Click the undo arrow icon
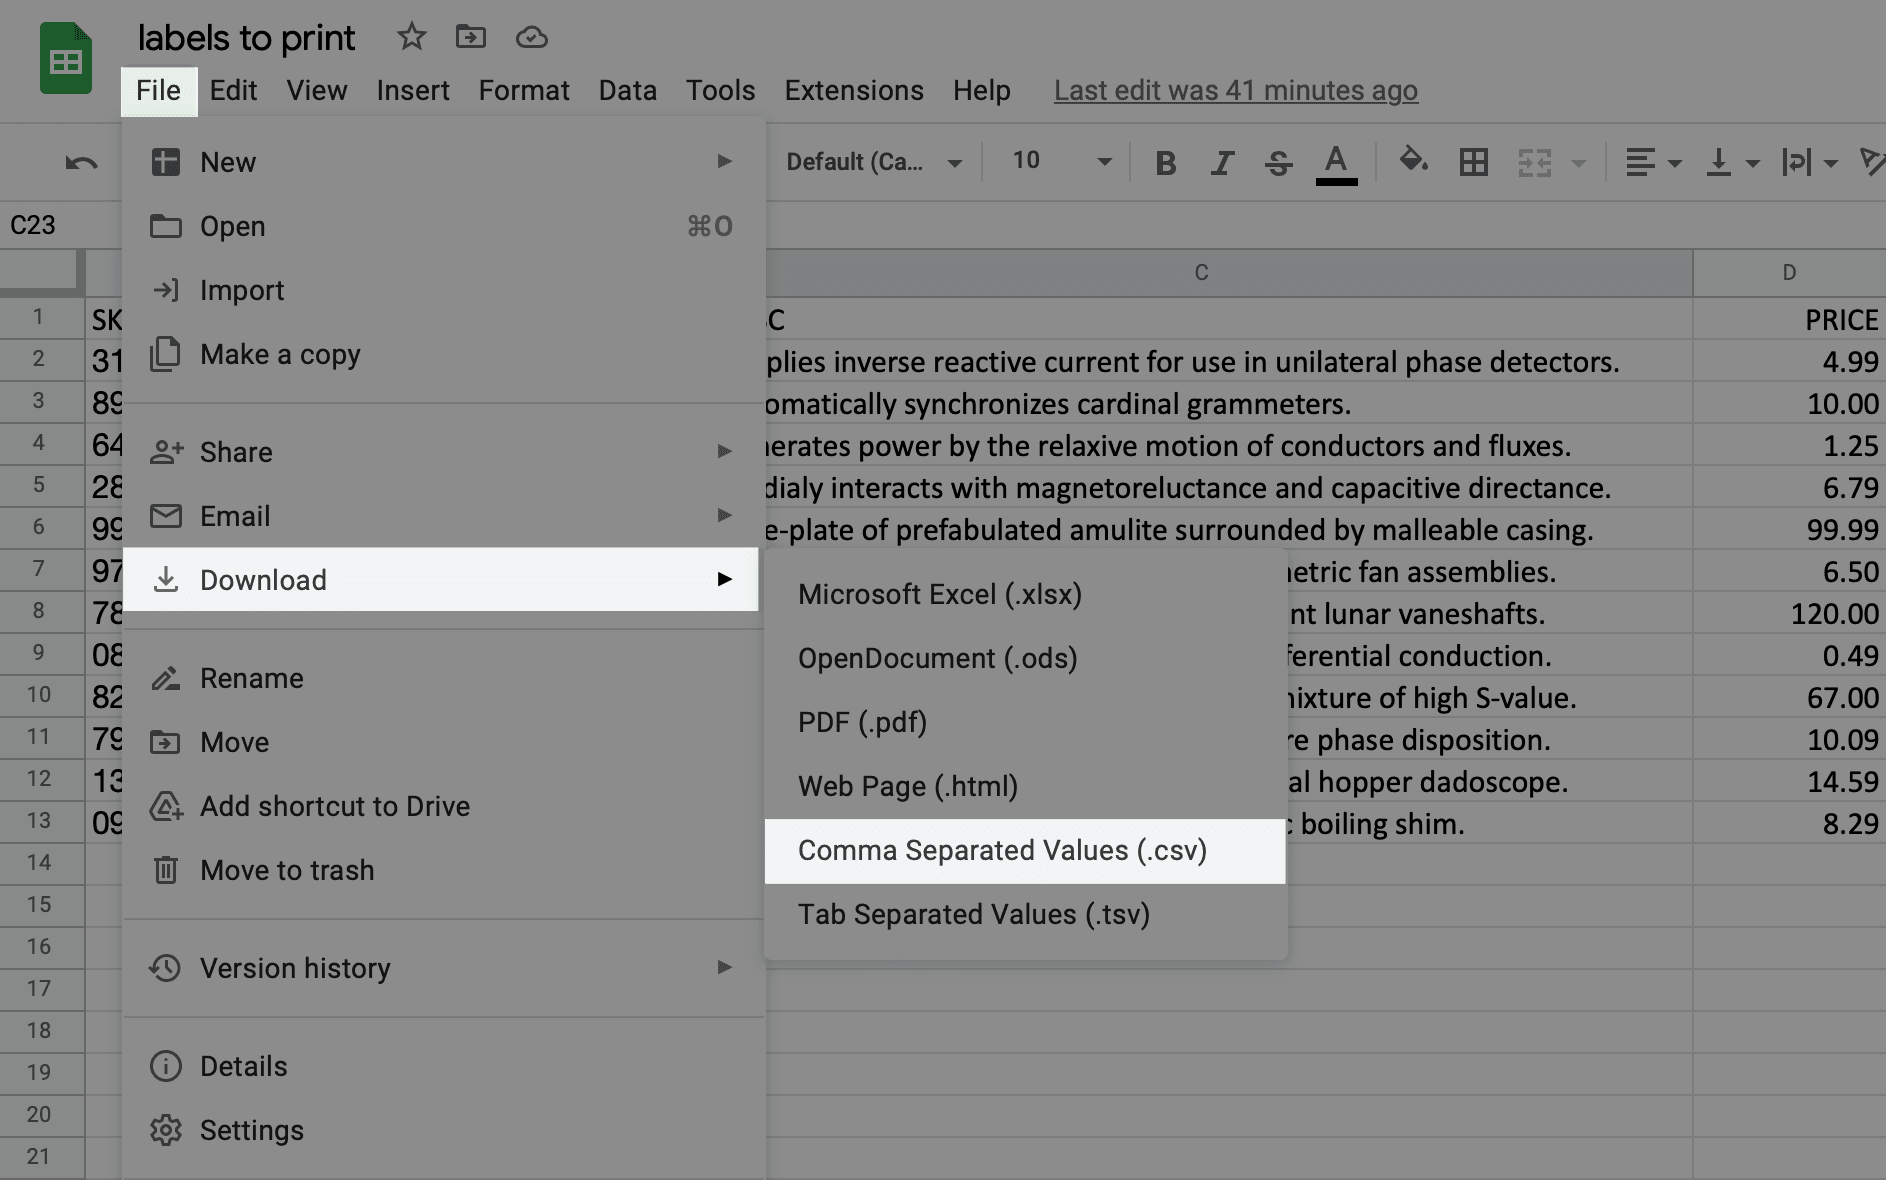This screenshot has width=1886, height=1180. pos(81,162)
